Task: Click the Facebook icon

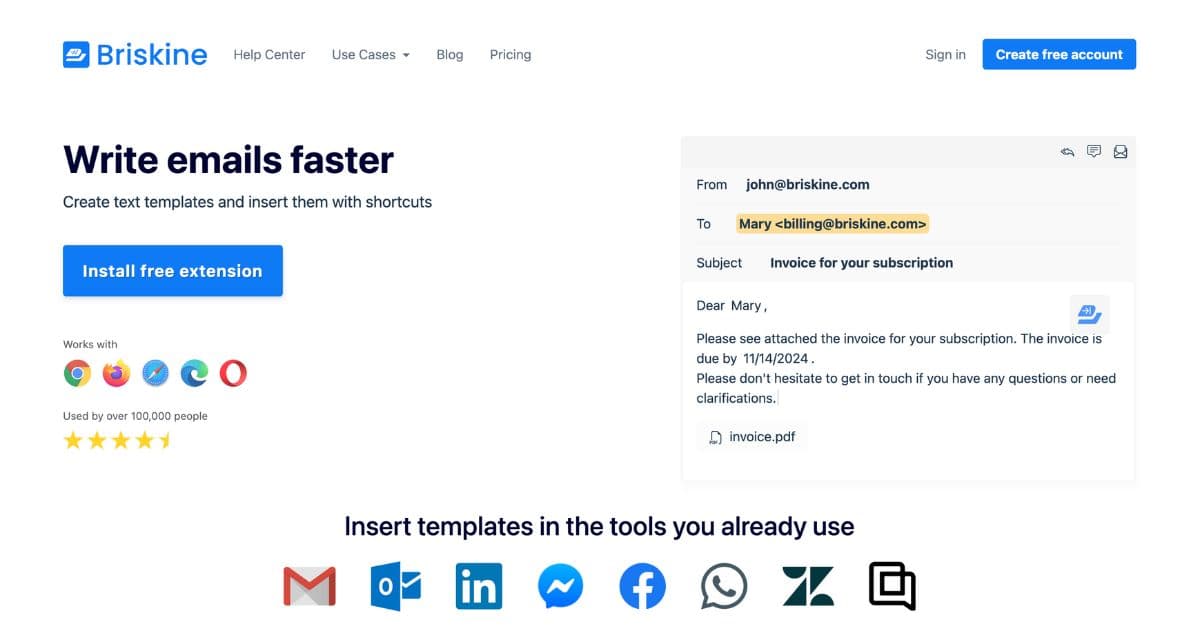Action: [642, 586]
